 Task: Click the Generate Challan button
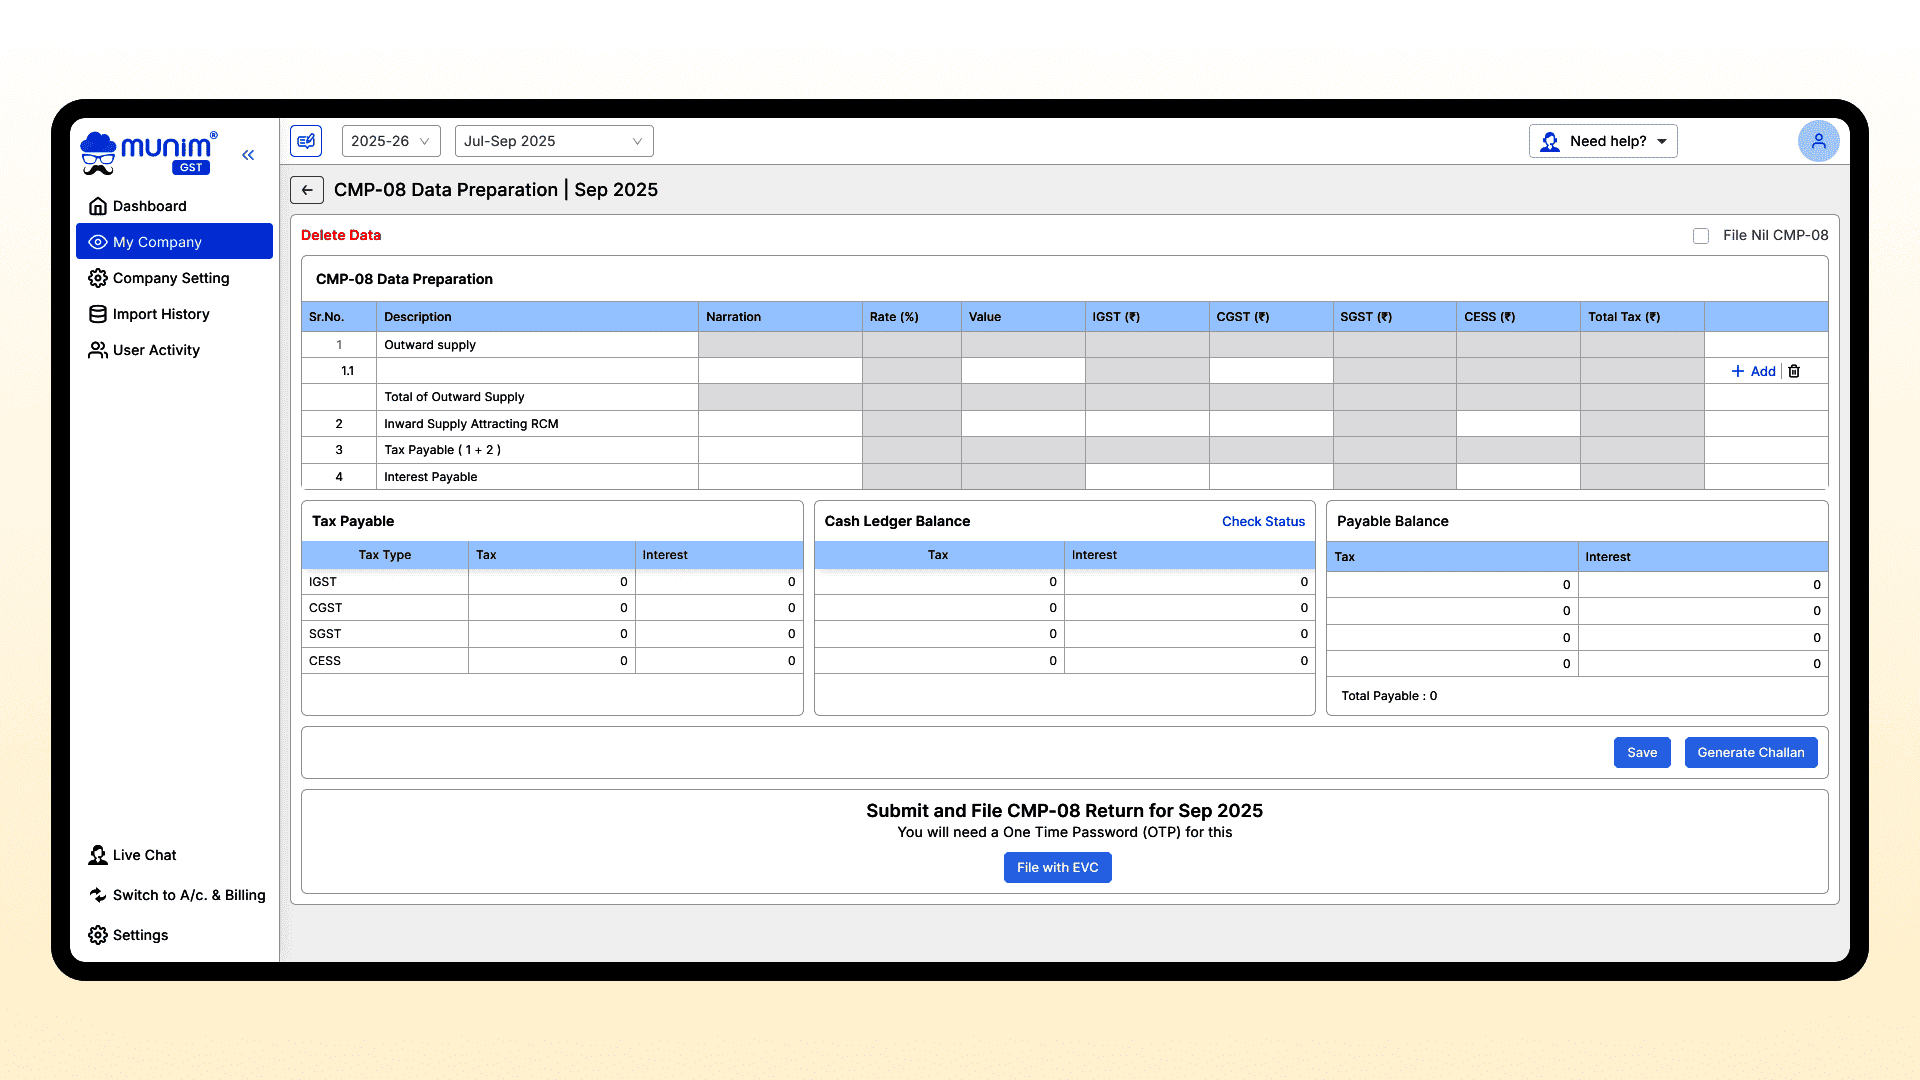1750,753
